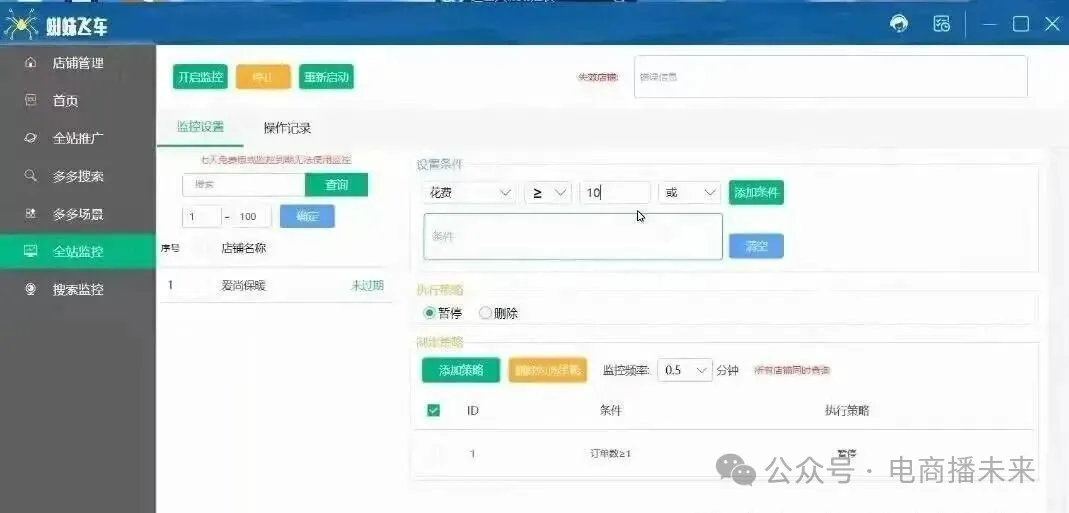The height and width of the screenshot is (513, 1069).
Task: Select the 暂停 radio button
Action: coord(430,313)
